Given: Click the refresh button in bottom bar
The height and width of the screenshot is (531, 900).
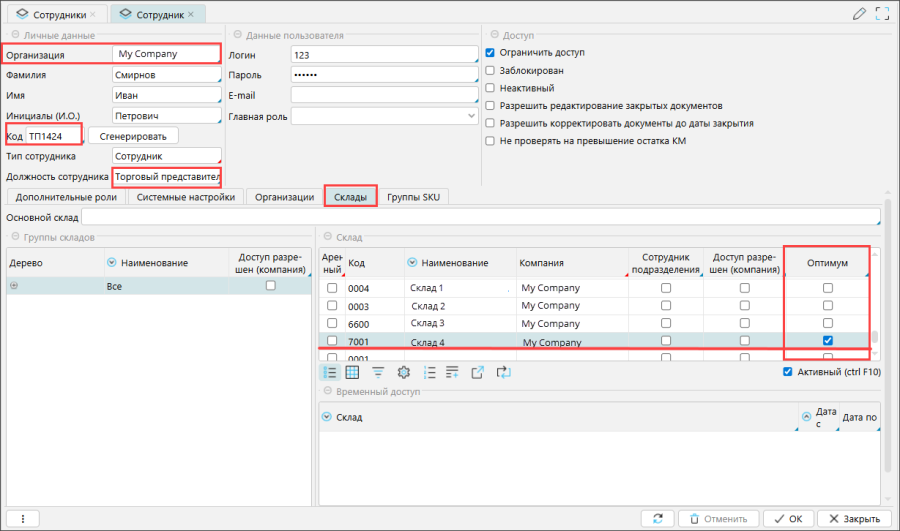Looking at the screenshot, I should coord(657,519).
